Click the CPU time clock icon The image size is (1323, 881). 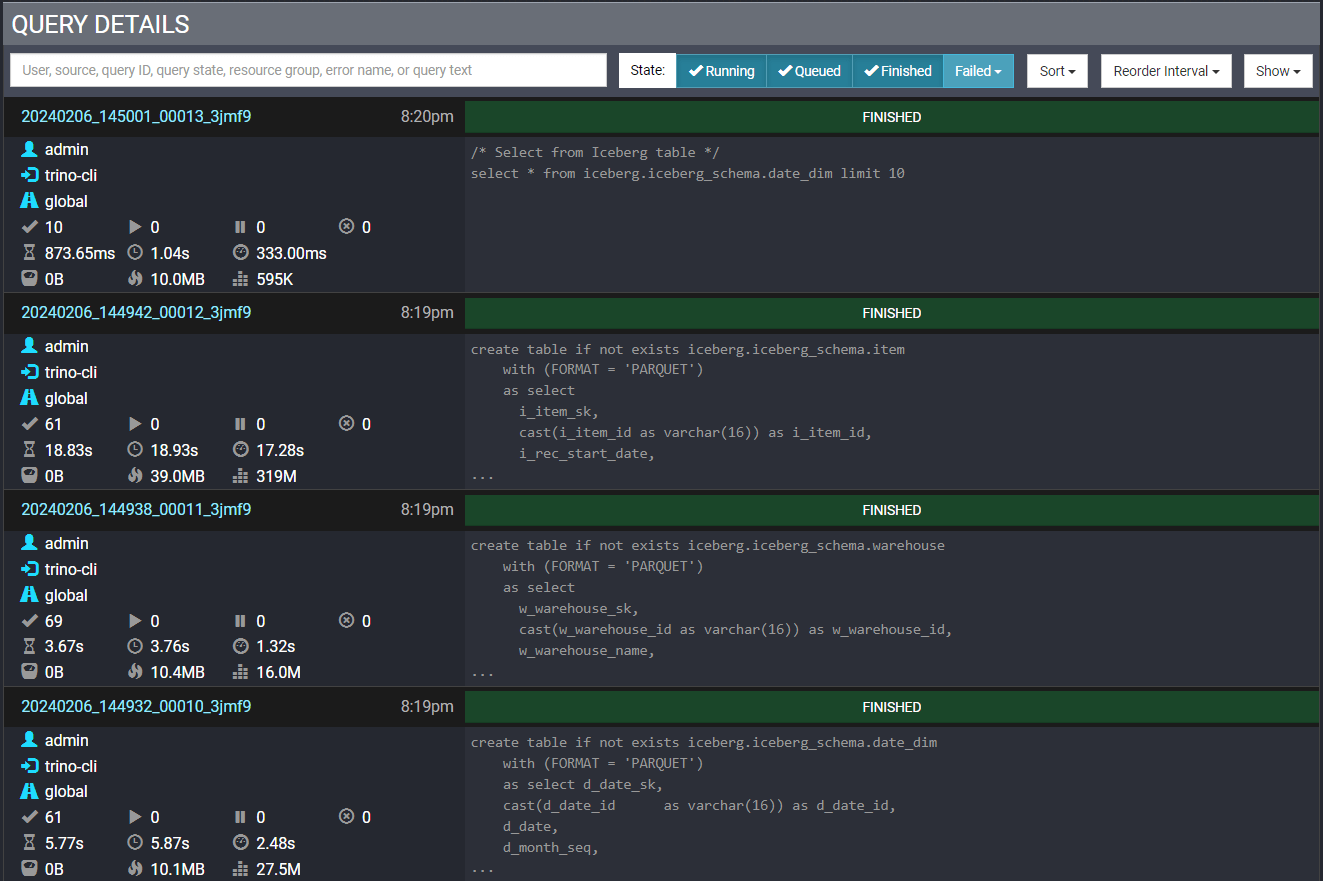[134, 253]
